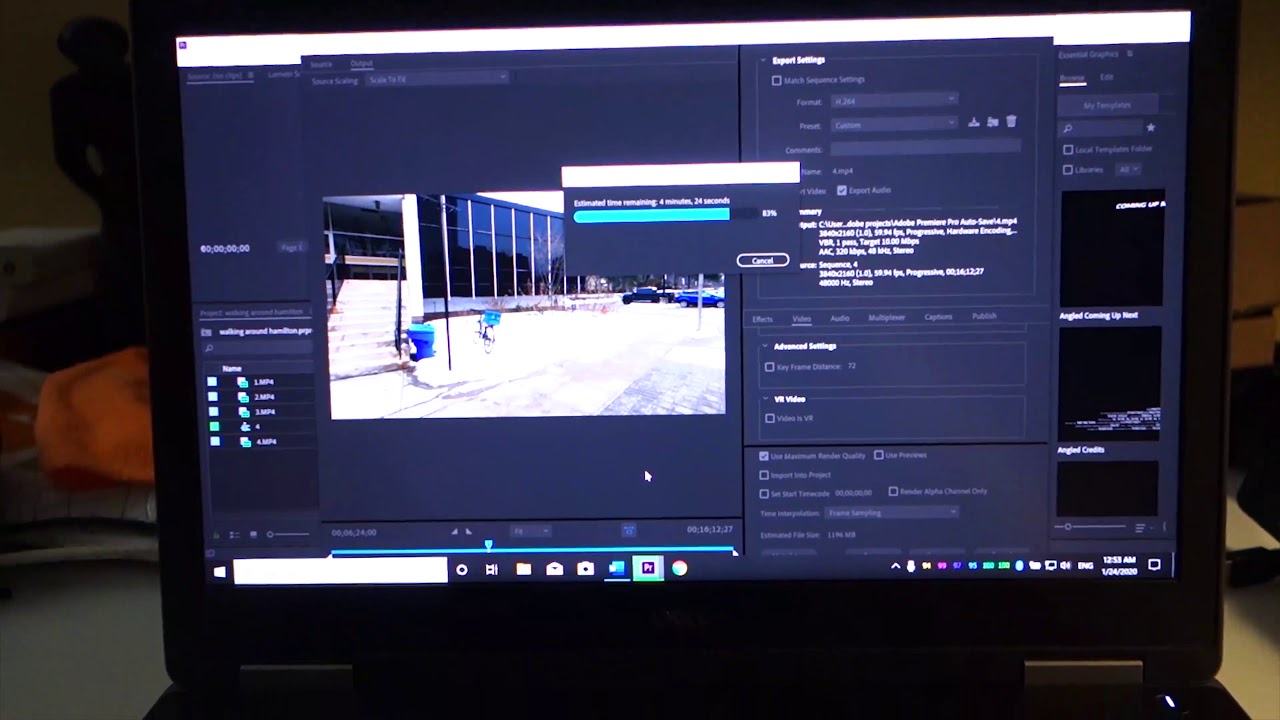Click the search magnifier in Essential Graphics

[x=1068, y=129]
